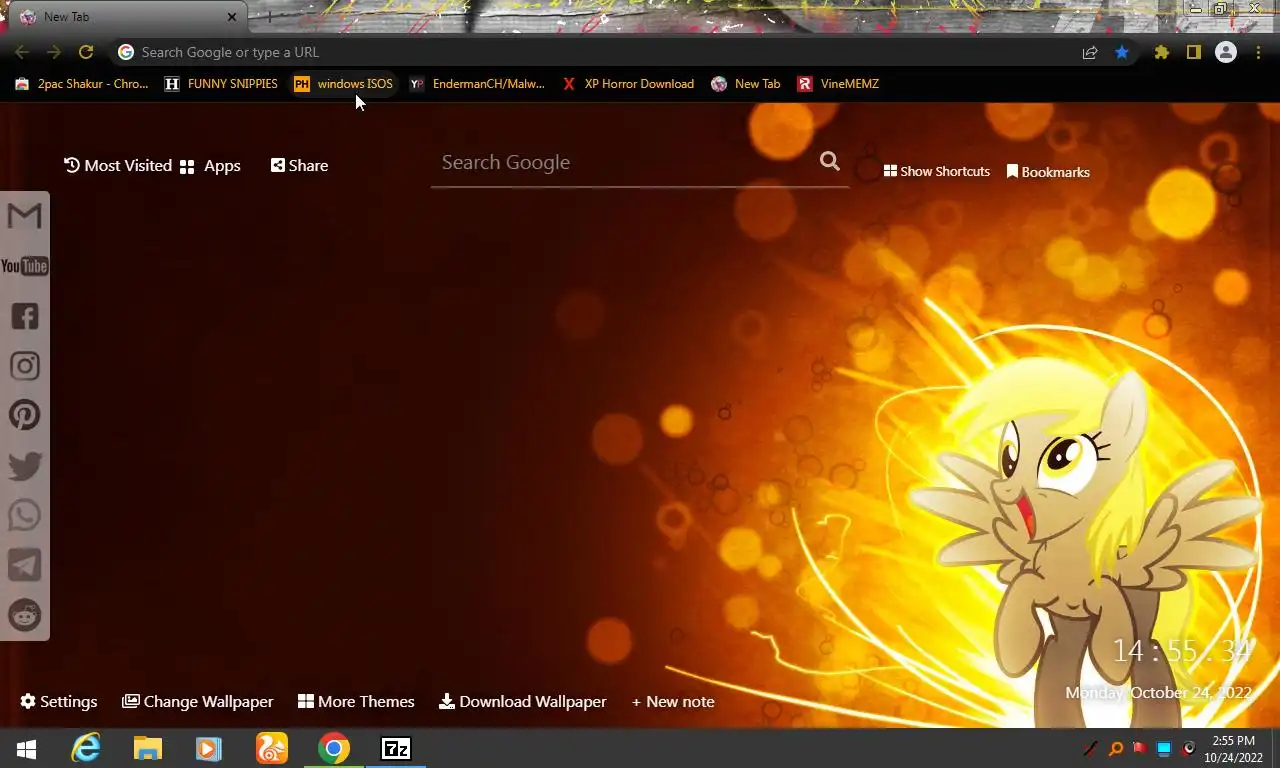1280x768 pixels.
Task: Open the VineMEMZ bookmark
Action: (x=838, y=84)
